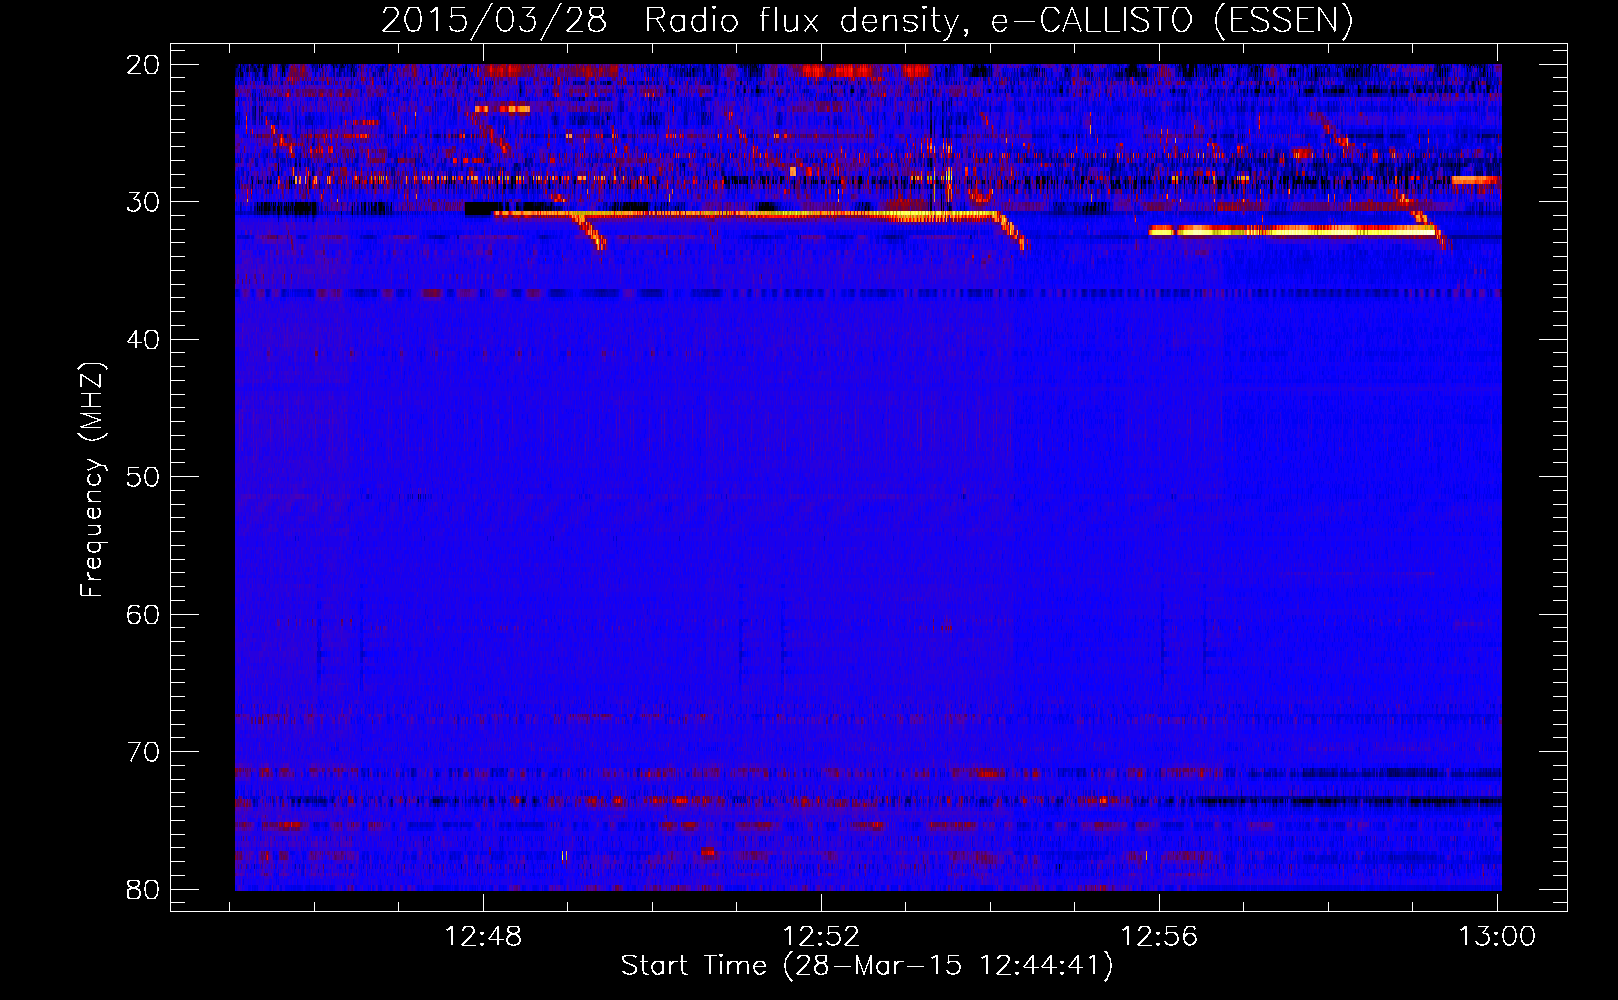The height and width of the screenshot is (1000, 1618).
Task: Click the 'Frequency (MHZ)' y-axis label
Action: (x=92, y=479)
